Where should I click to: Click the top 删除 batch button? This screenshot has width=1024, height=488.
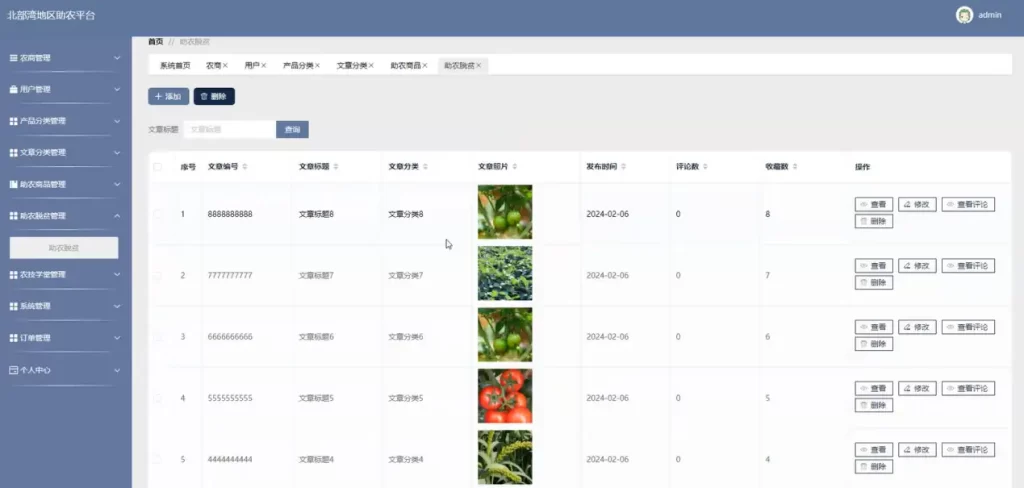pos(214,97)
